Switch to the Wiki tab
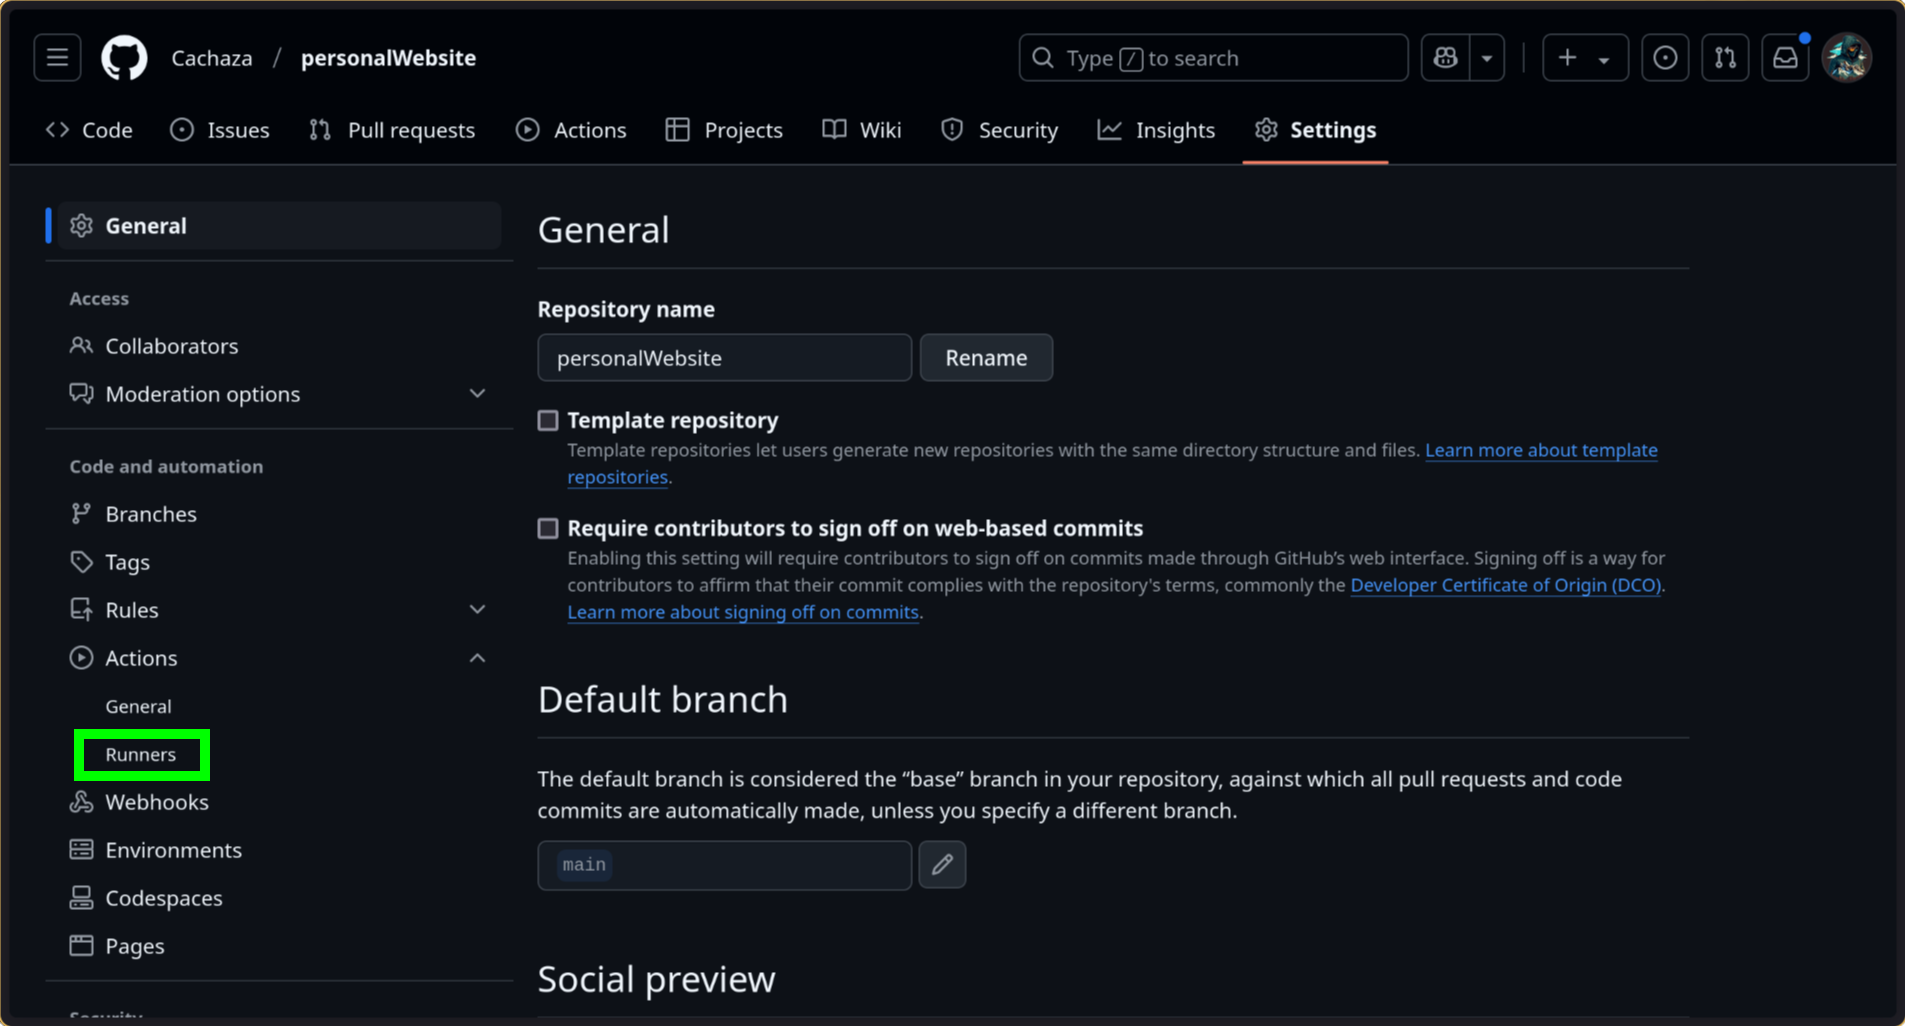The image size is (1905, 1026). click(862, 130)
